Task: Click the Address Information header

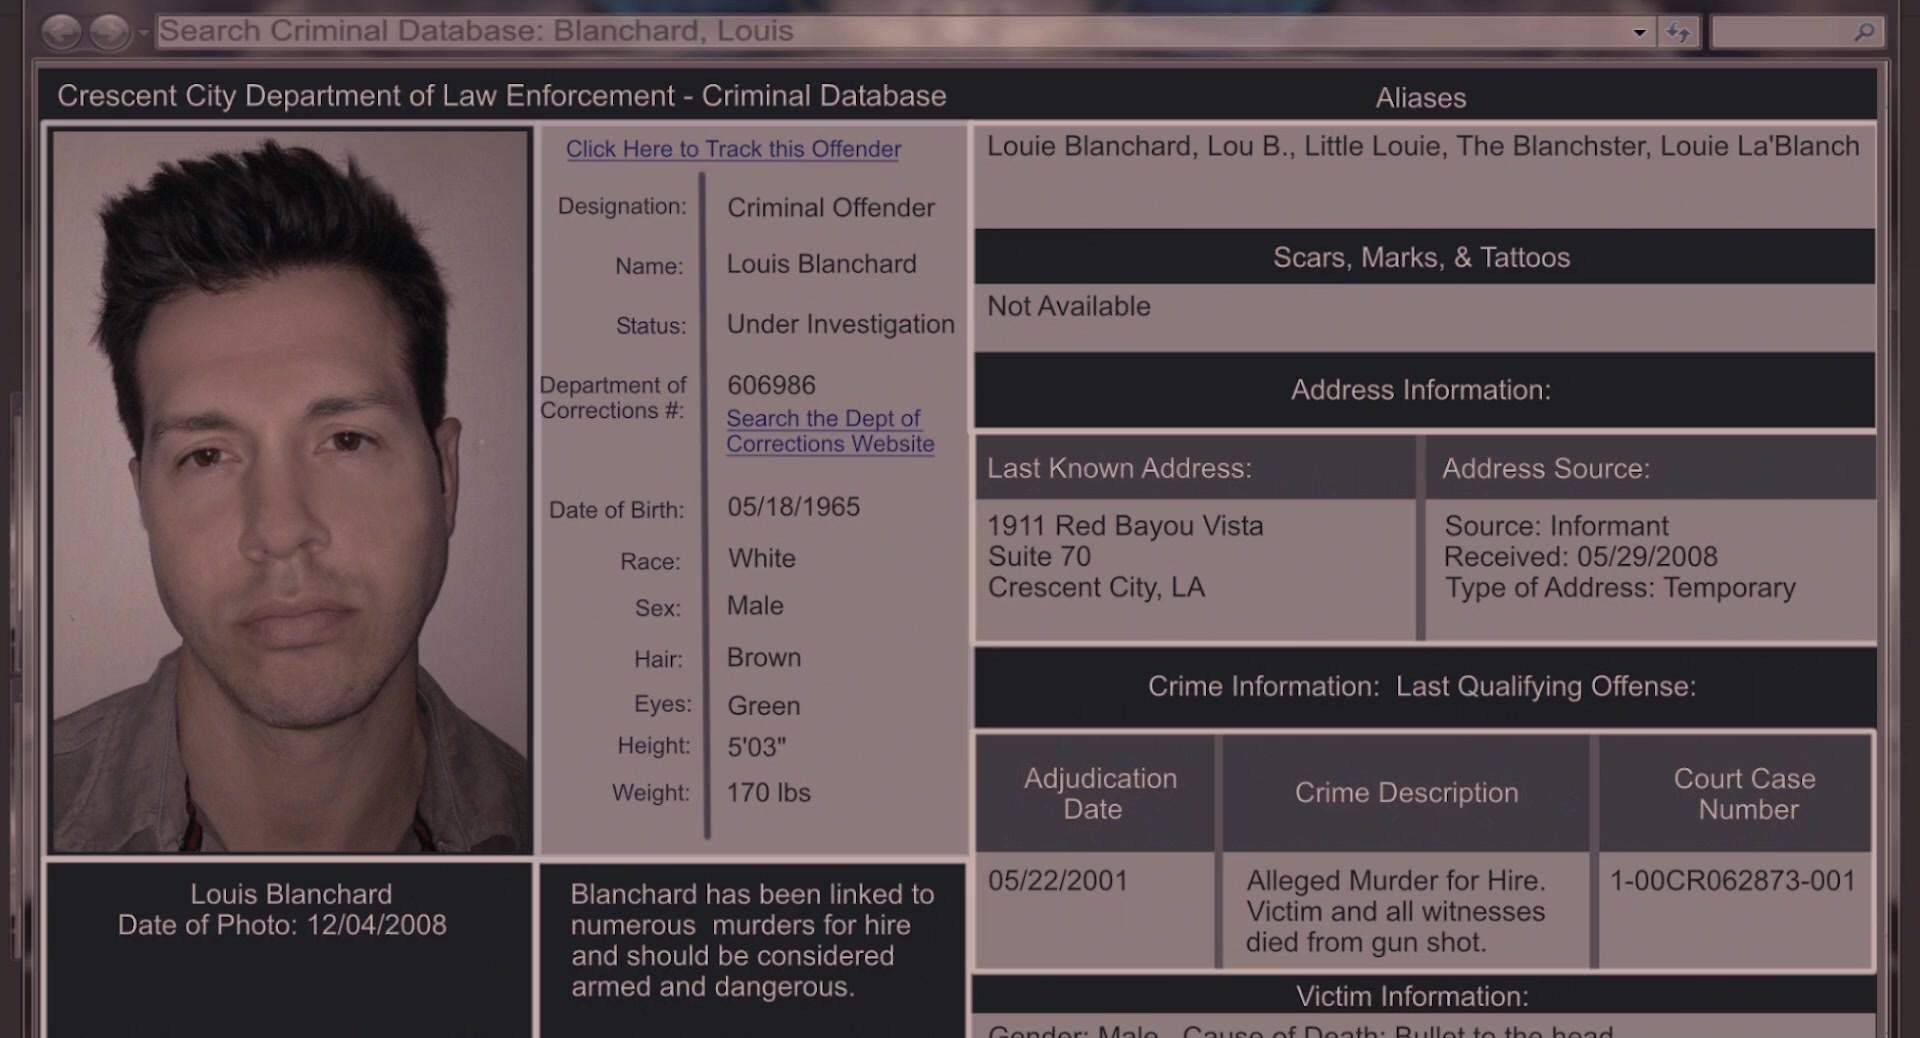Action: pyautogui.click(x=1424, y=390)
